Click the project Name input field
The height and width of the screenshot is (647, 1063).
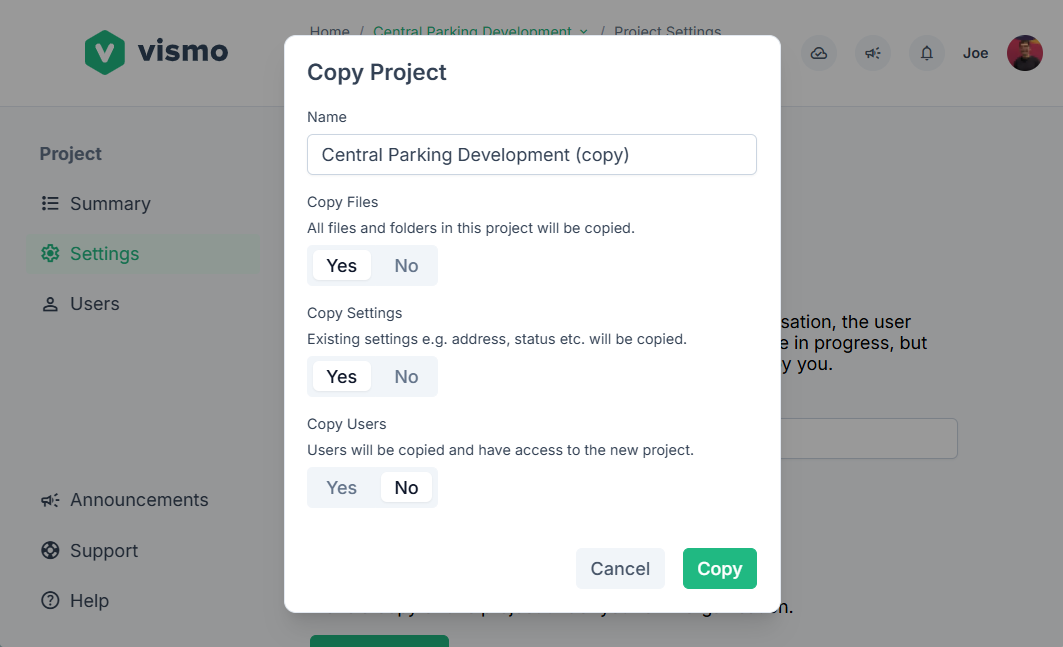tap(531, 155)
